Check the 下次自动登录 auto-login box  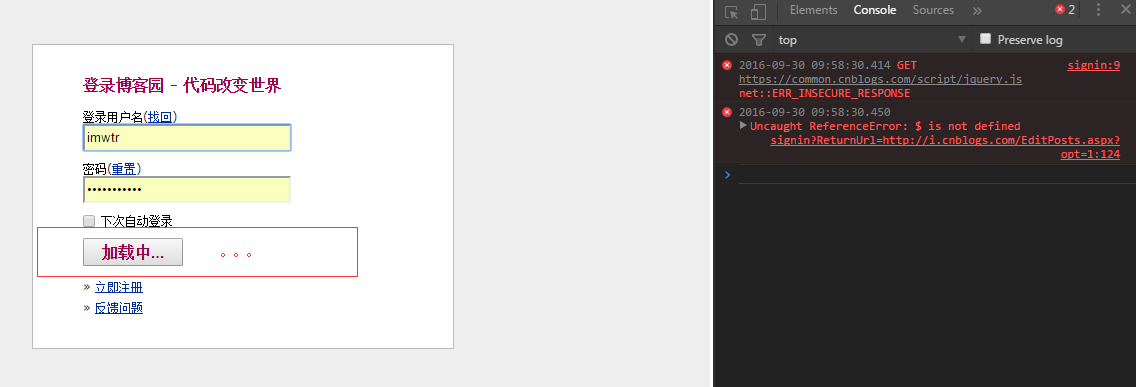coord(89,221)
